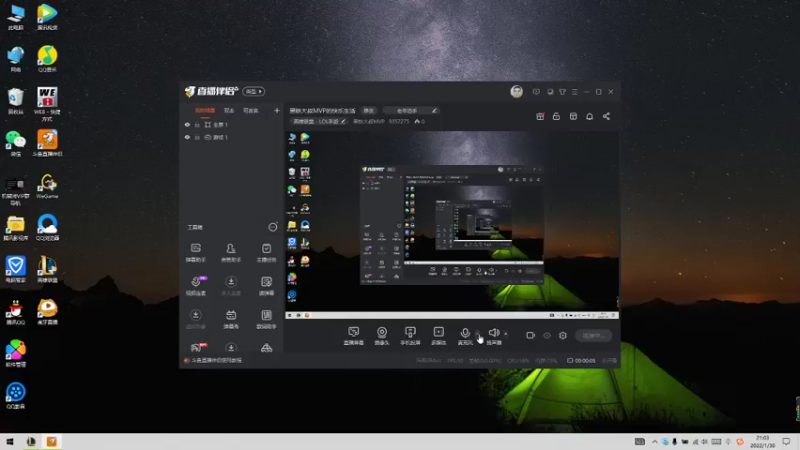Open the 电脑管家 desktop icon
This screenshot has height=450, width=800.
click(15, 270)
